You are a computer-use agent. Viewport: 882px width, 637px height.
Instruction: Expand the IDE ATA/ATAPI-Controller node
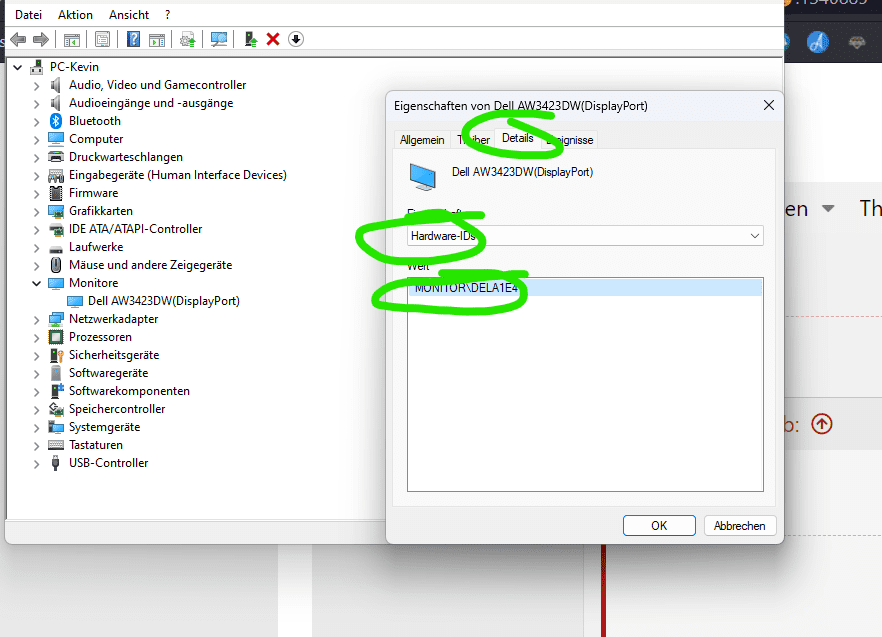tap(37, 230)
